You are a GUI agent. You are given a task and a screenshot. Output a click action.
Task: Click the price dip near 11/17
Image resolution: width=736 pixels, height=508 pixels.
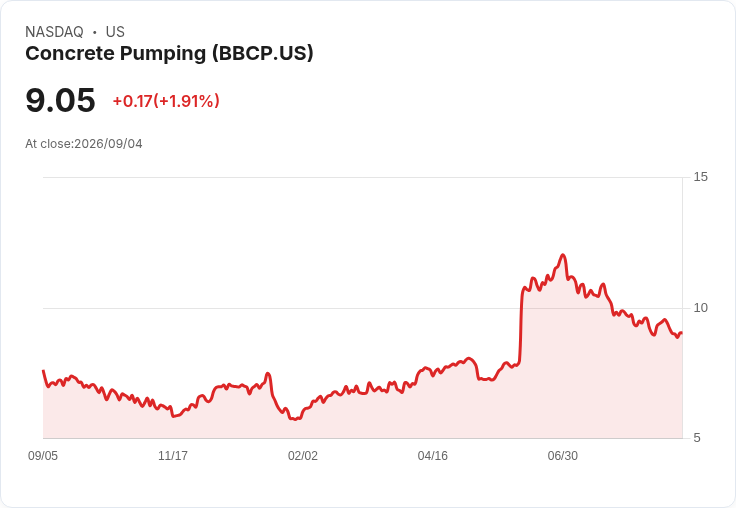174,416
